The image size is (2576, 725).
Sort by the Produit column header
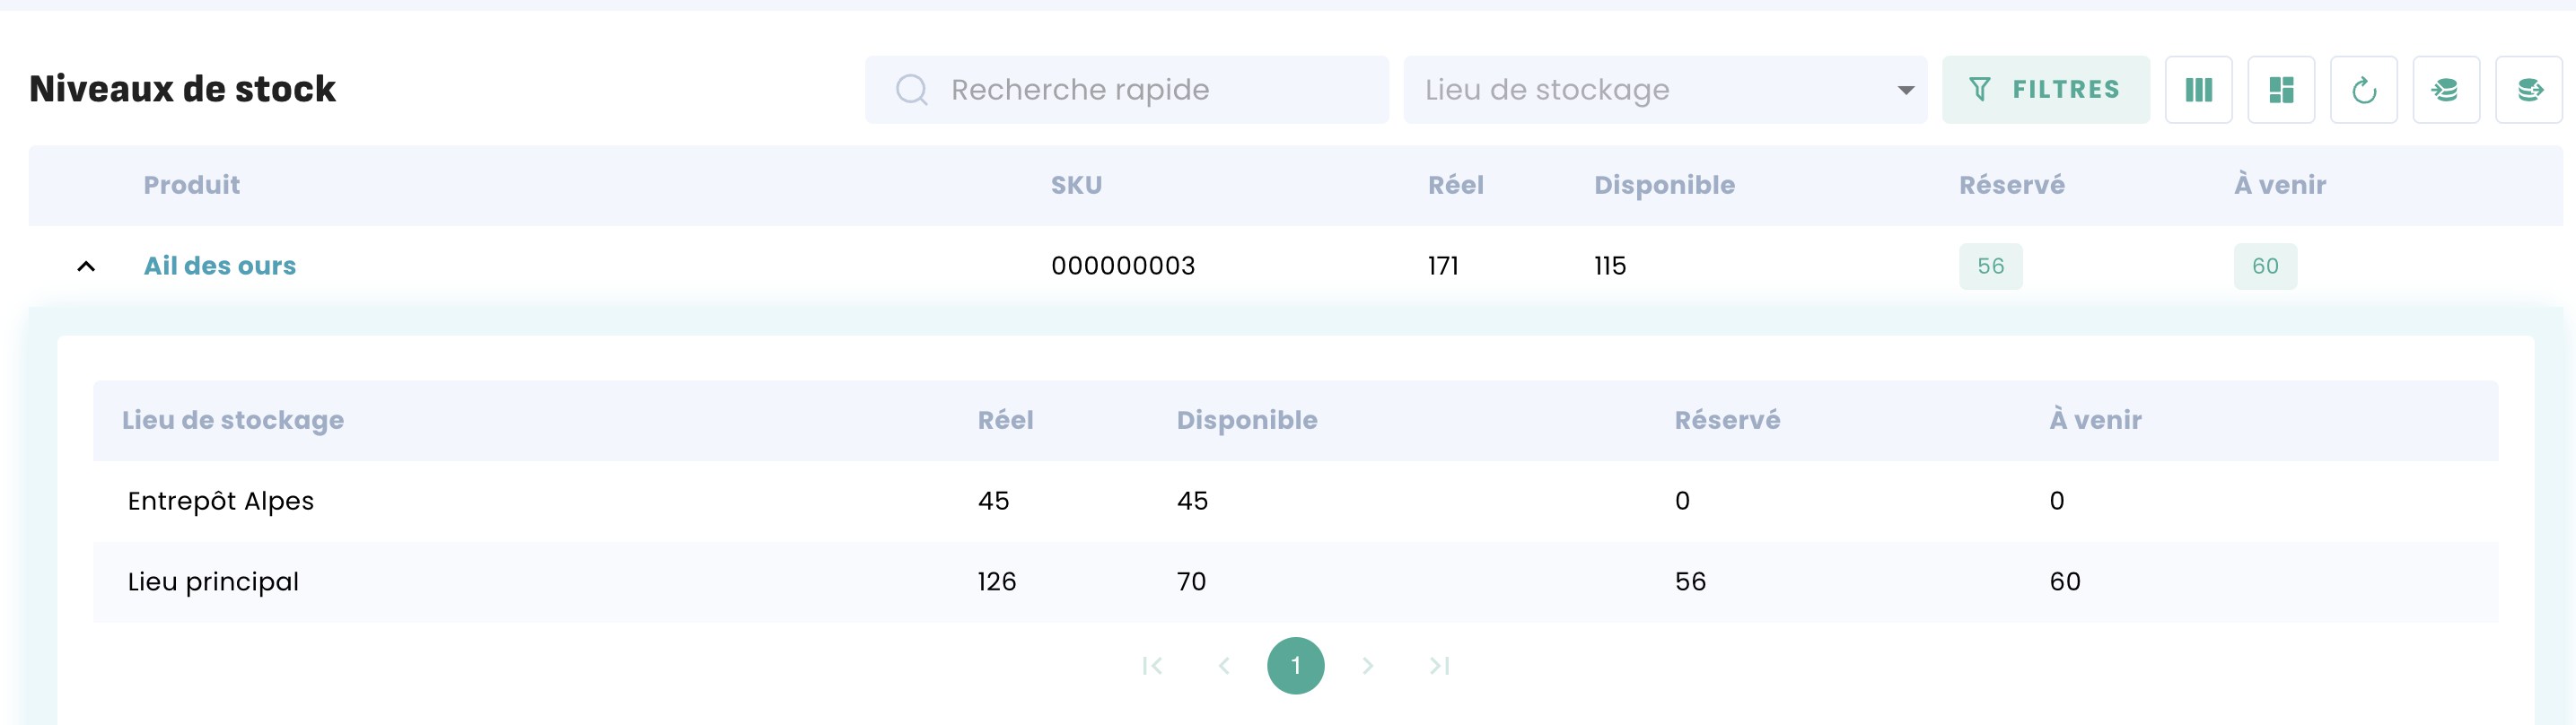[x=192, y=185]
